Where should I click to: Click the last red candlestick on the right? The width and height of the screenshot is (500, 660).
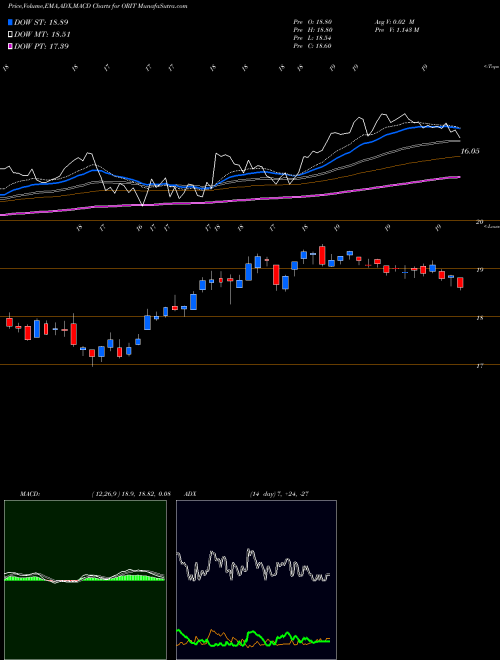tap(460, 283)
